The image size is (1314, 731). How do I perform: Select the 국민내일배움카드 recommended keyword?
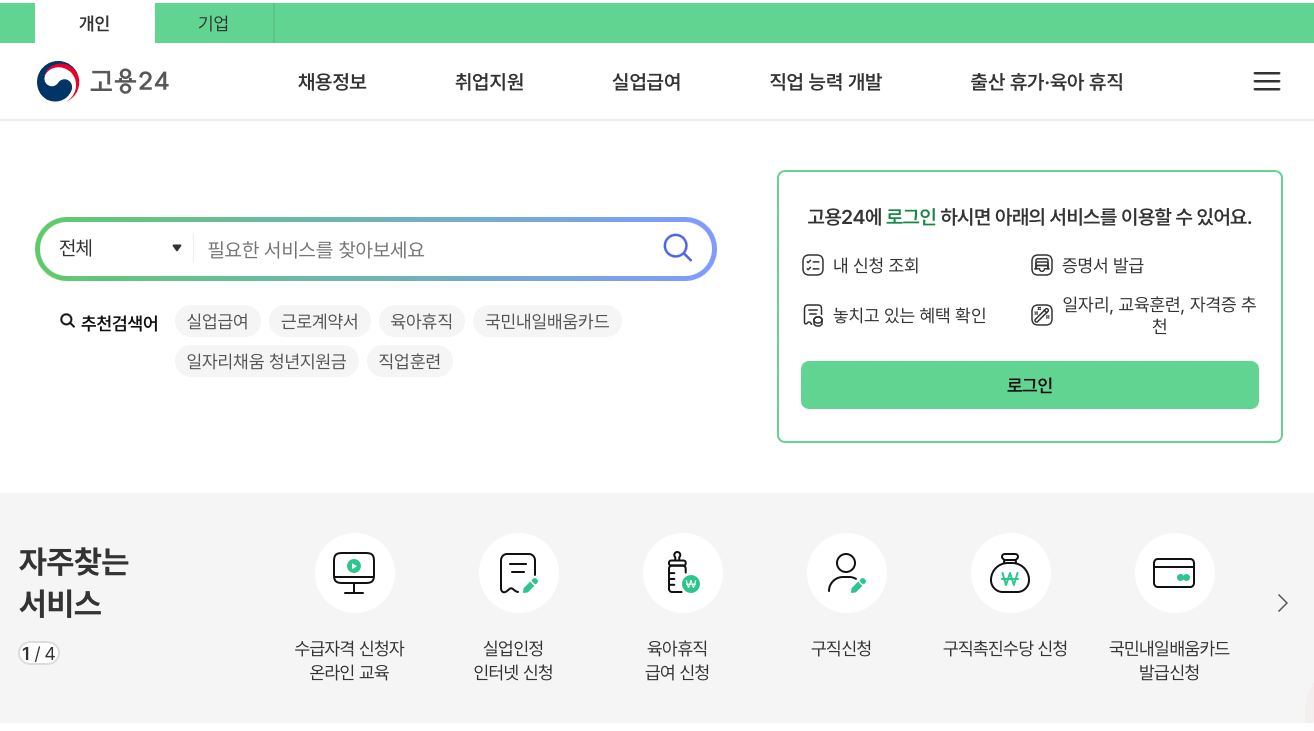coord(547,321)
